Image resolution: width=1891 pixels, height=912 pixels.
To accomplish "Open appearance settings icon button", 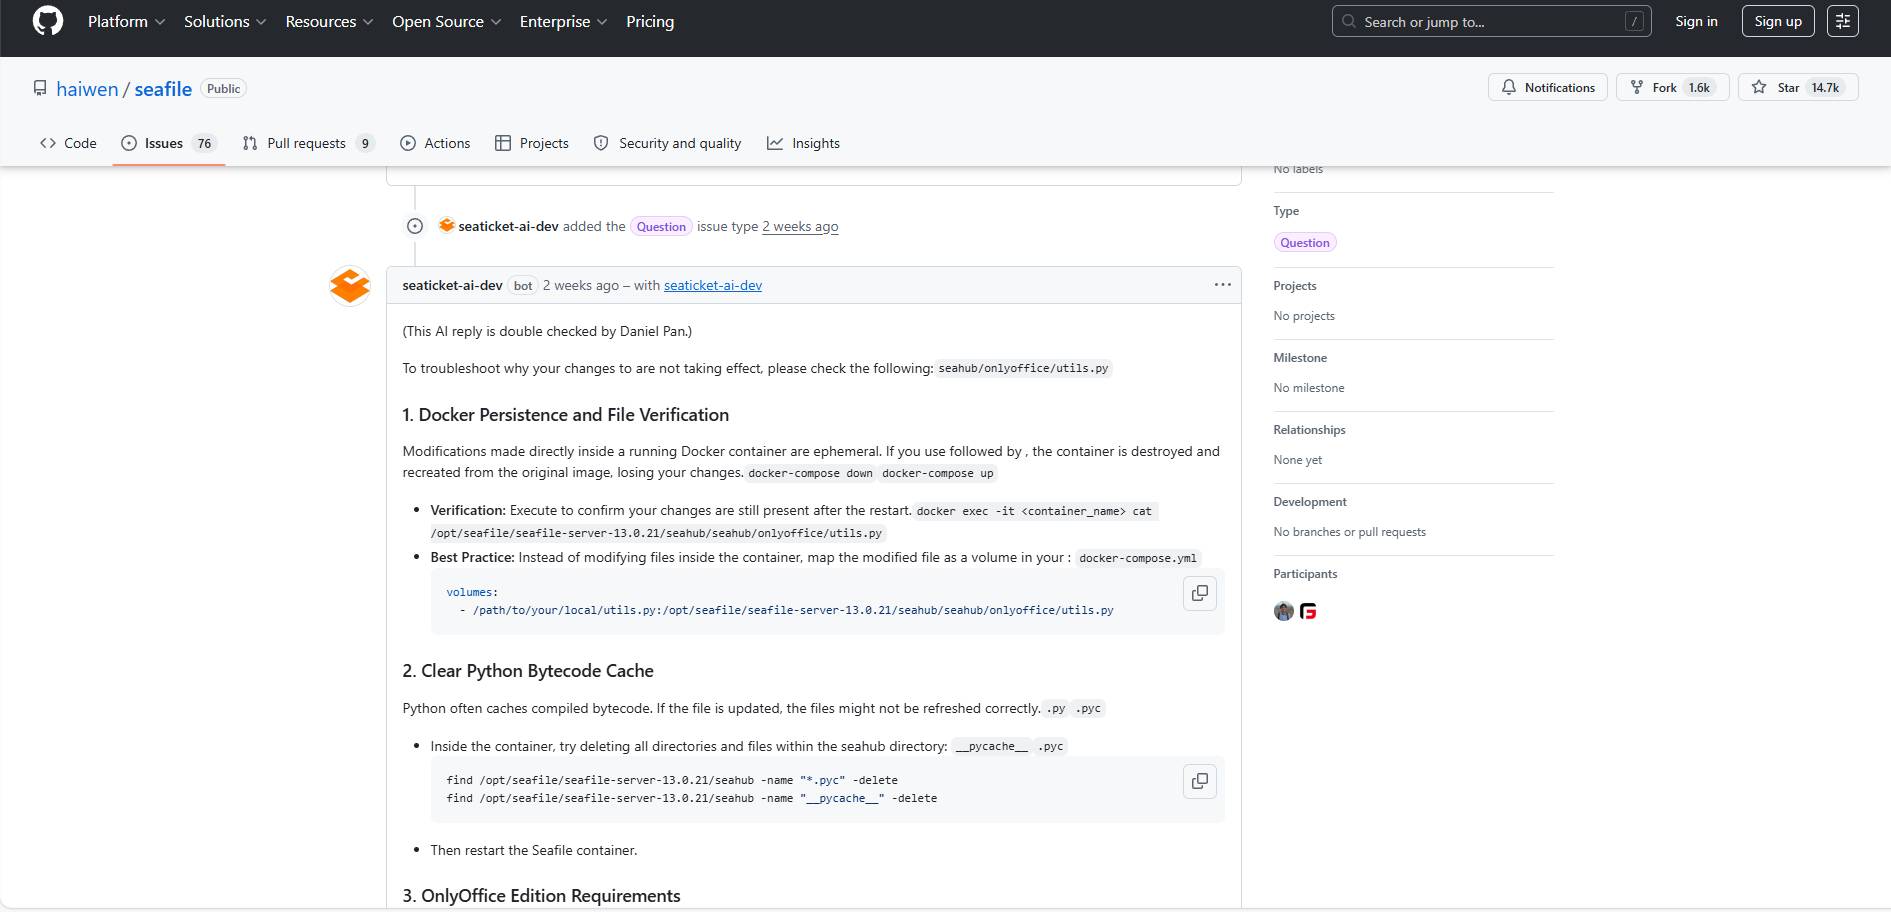I will point(1843,21).
